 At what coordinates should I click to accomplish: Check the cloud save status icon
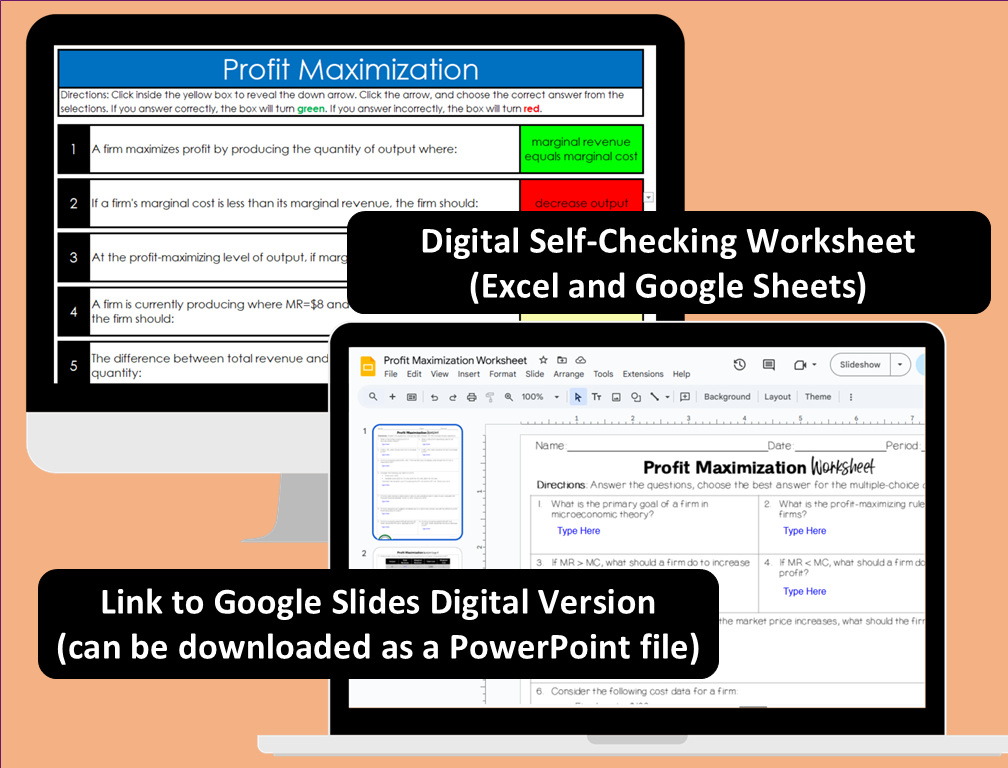click(580, 360)
